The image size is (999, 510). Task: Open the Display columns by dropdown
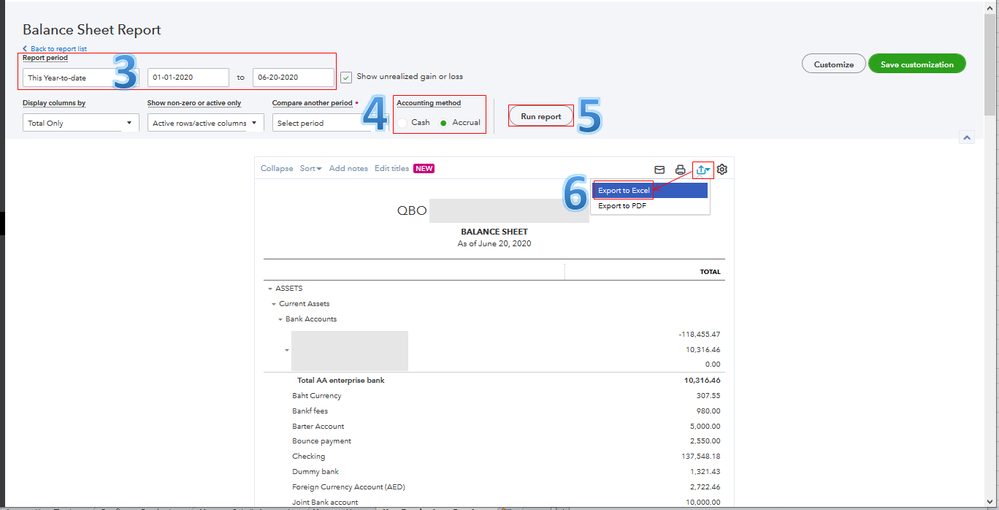coord(81,122)
